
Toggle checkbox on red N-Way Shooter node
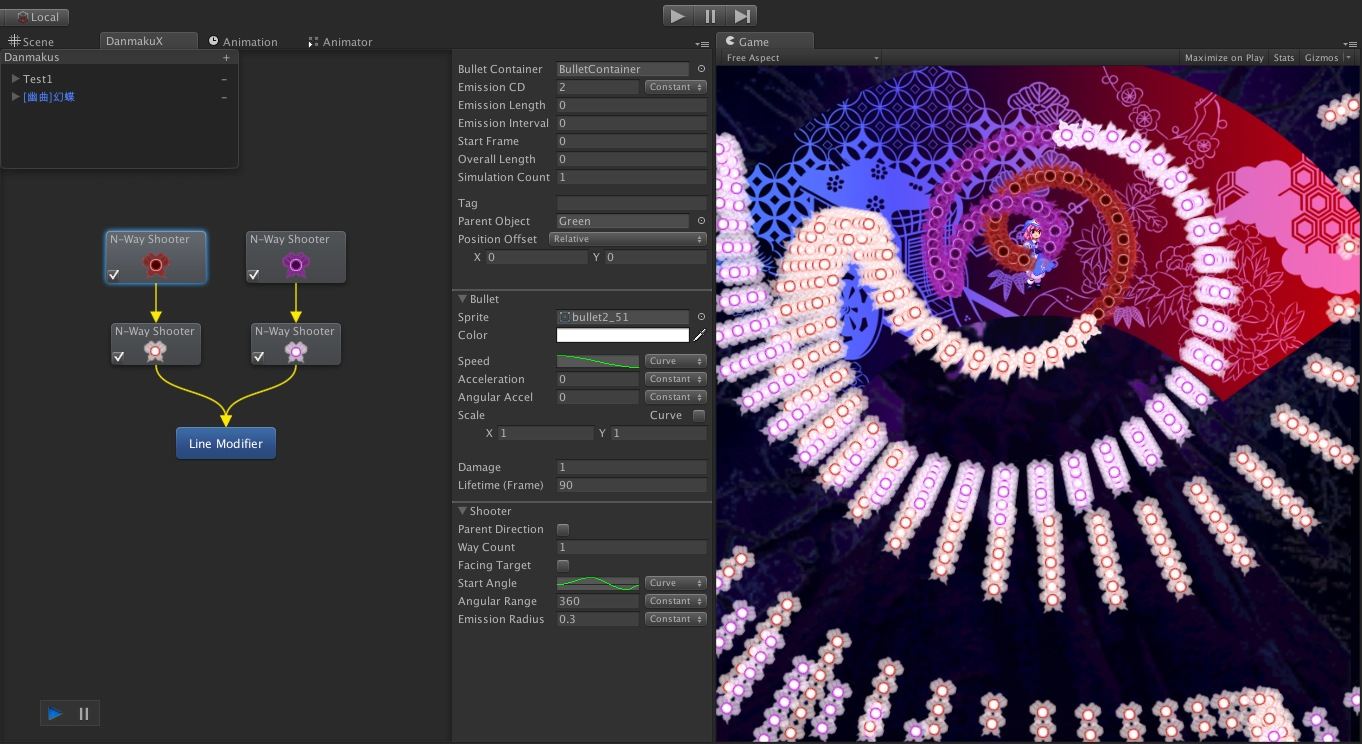click(114, 275)
